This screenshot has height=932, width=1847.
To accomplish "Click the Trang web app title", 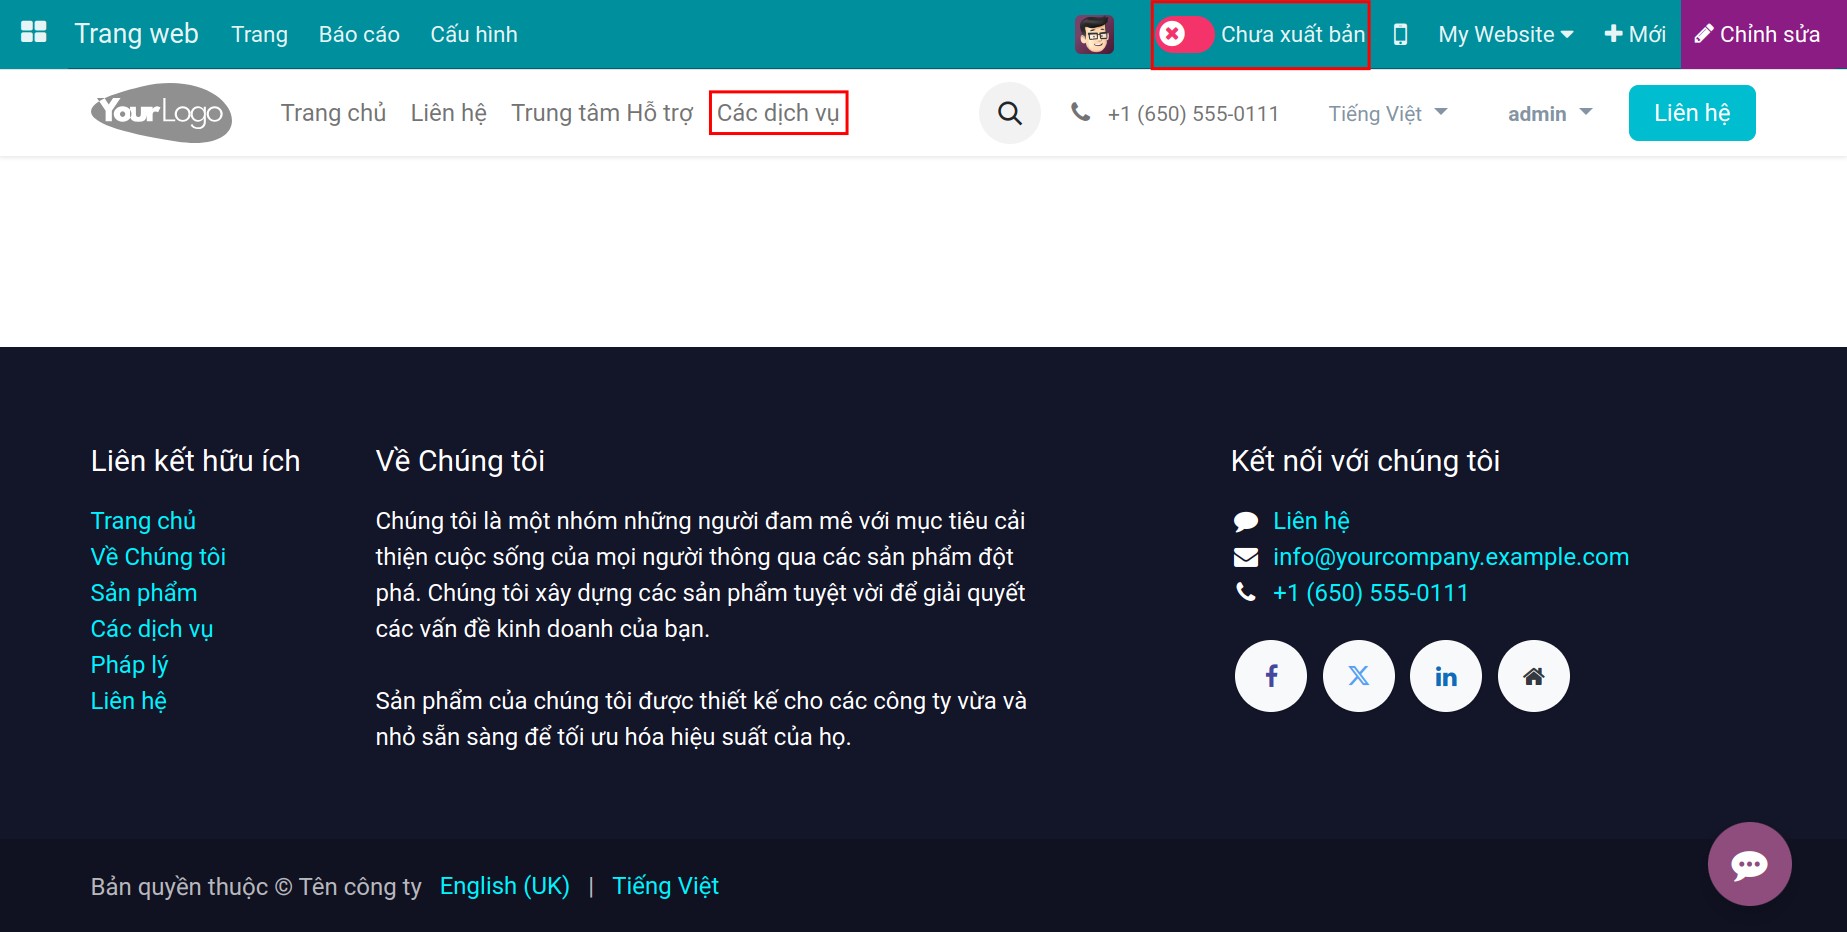I will tap(137, 33).
